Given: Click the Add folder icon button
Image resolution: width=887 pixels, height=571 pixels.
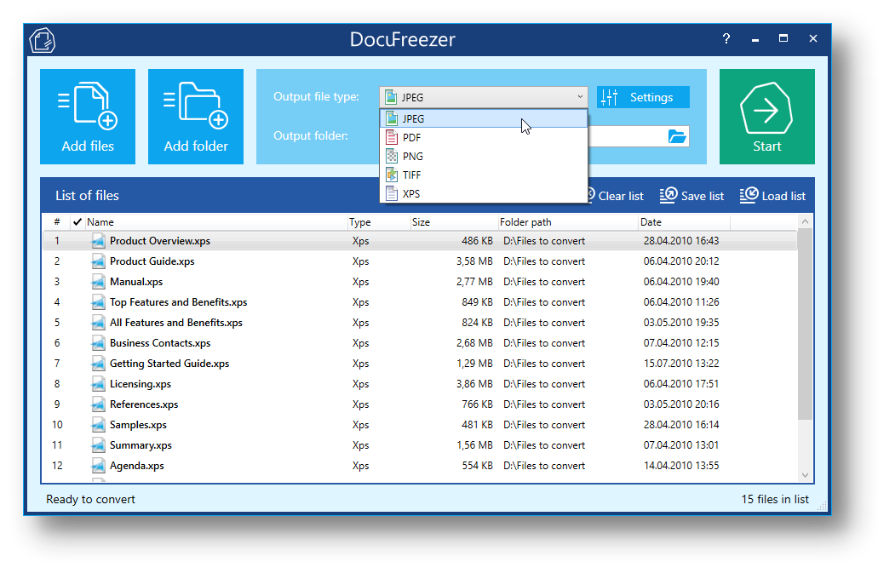Looking at the screenshot, I should pyautogui.click(x=196, y=116).
